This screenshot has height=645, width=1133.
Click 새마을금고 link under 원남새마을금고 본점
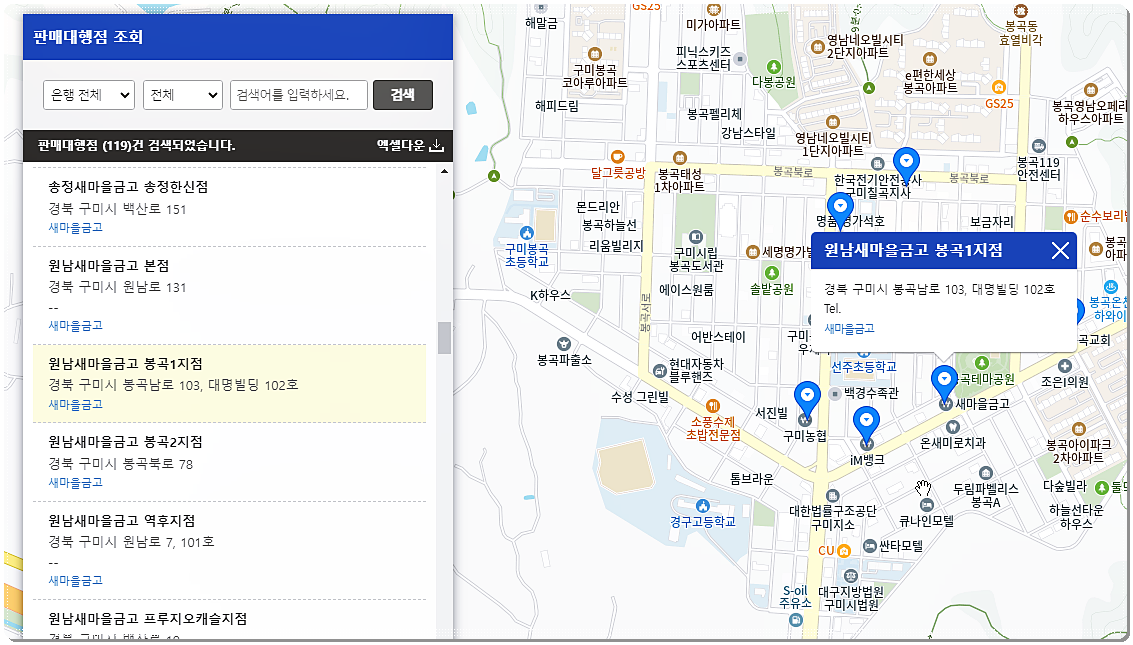[x=75, y=325]
